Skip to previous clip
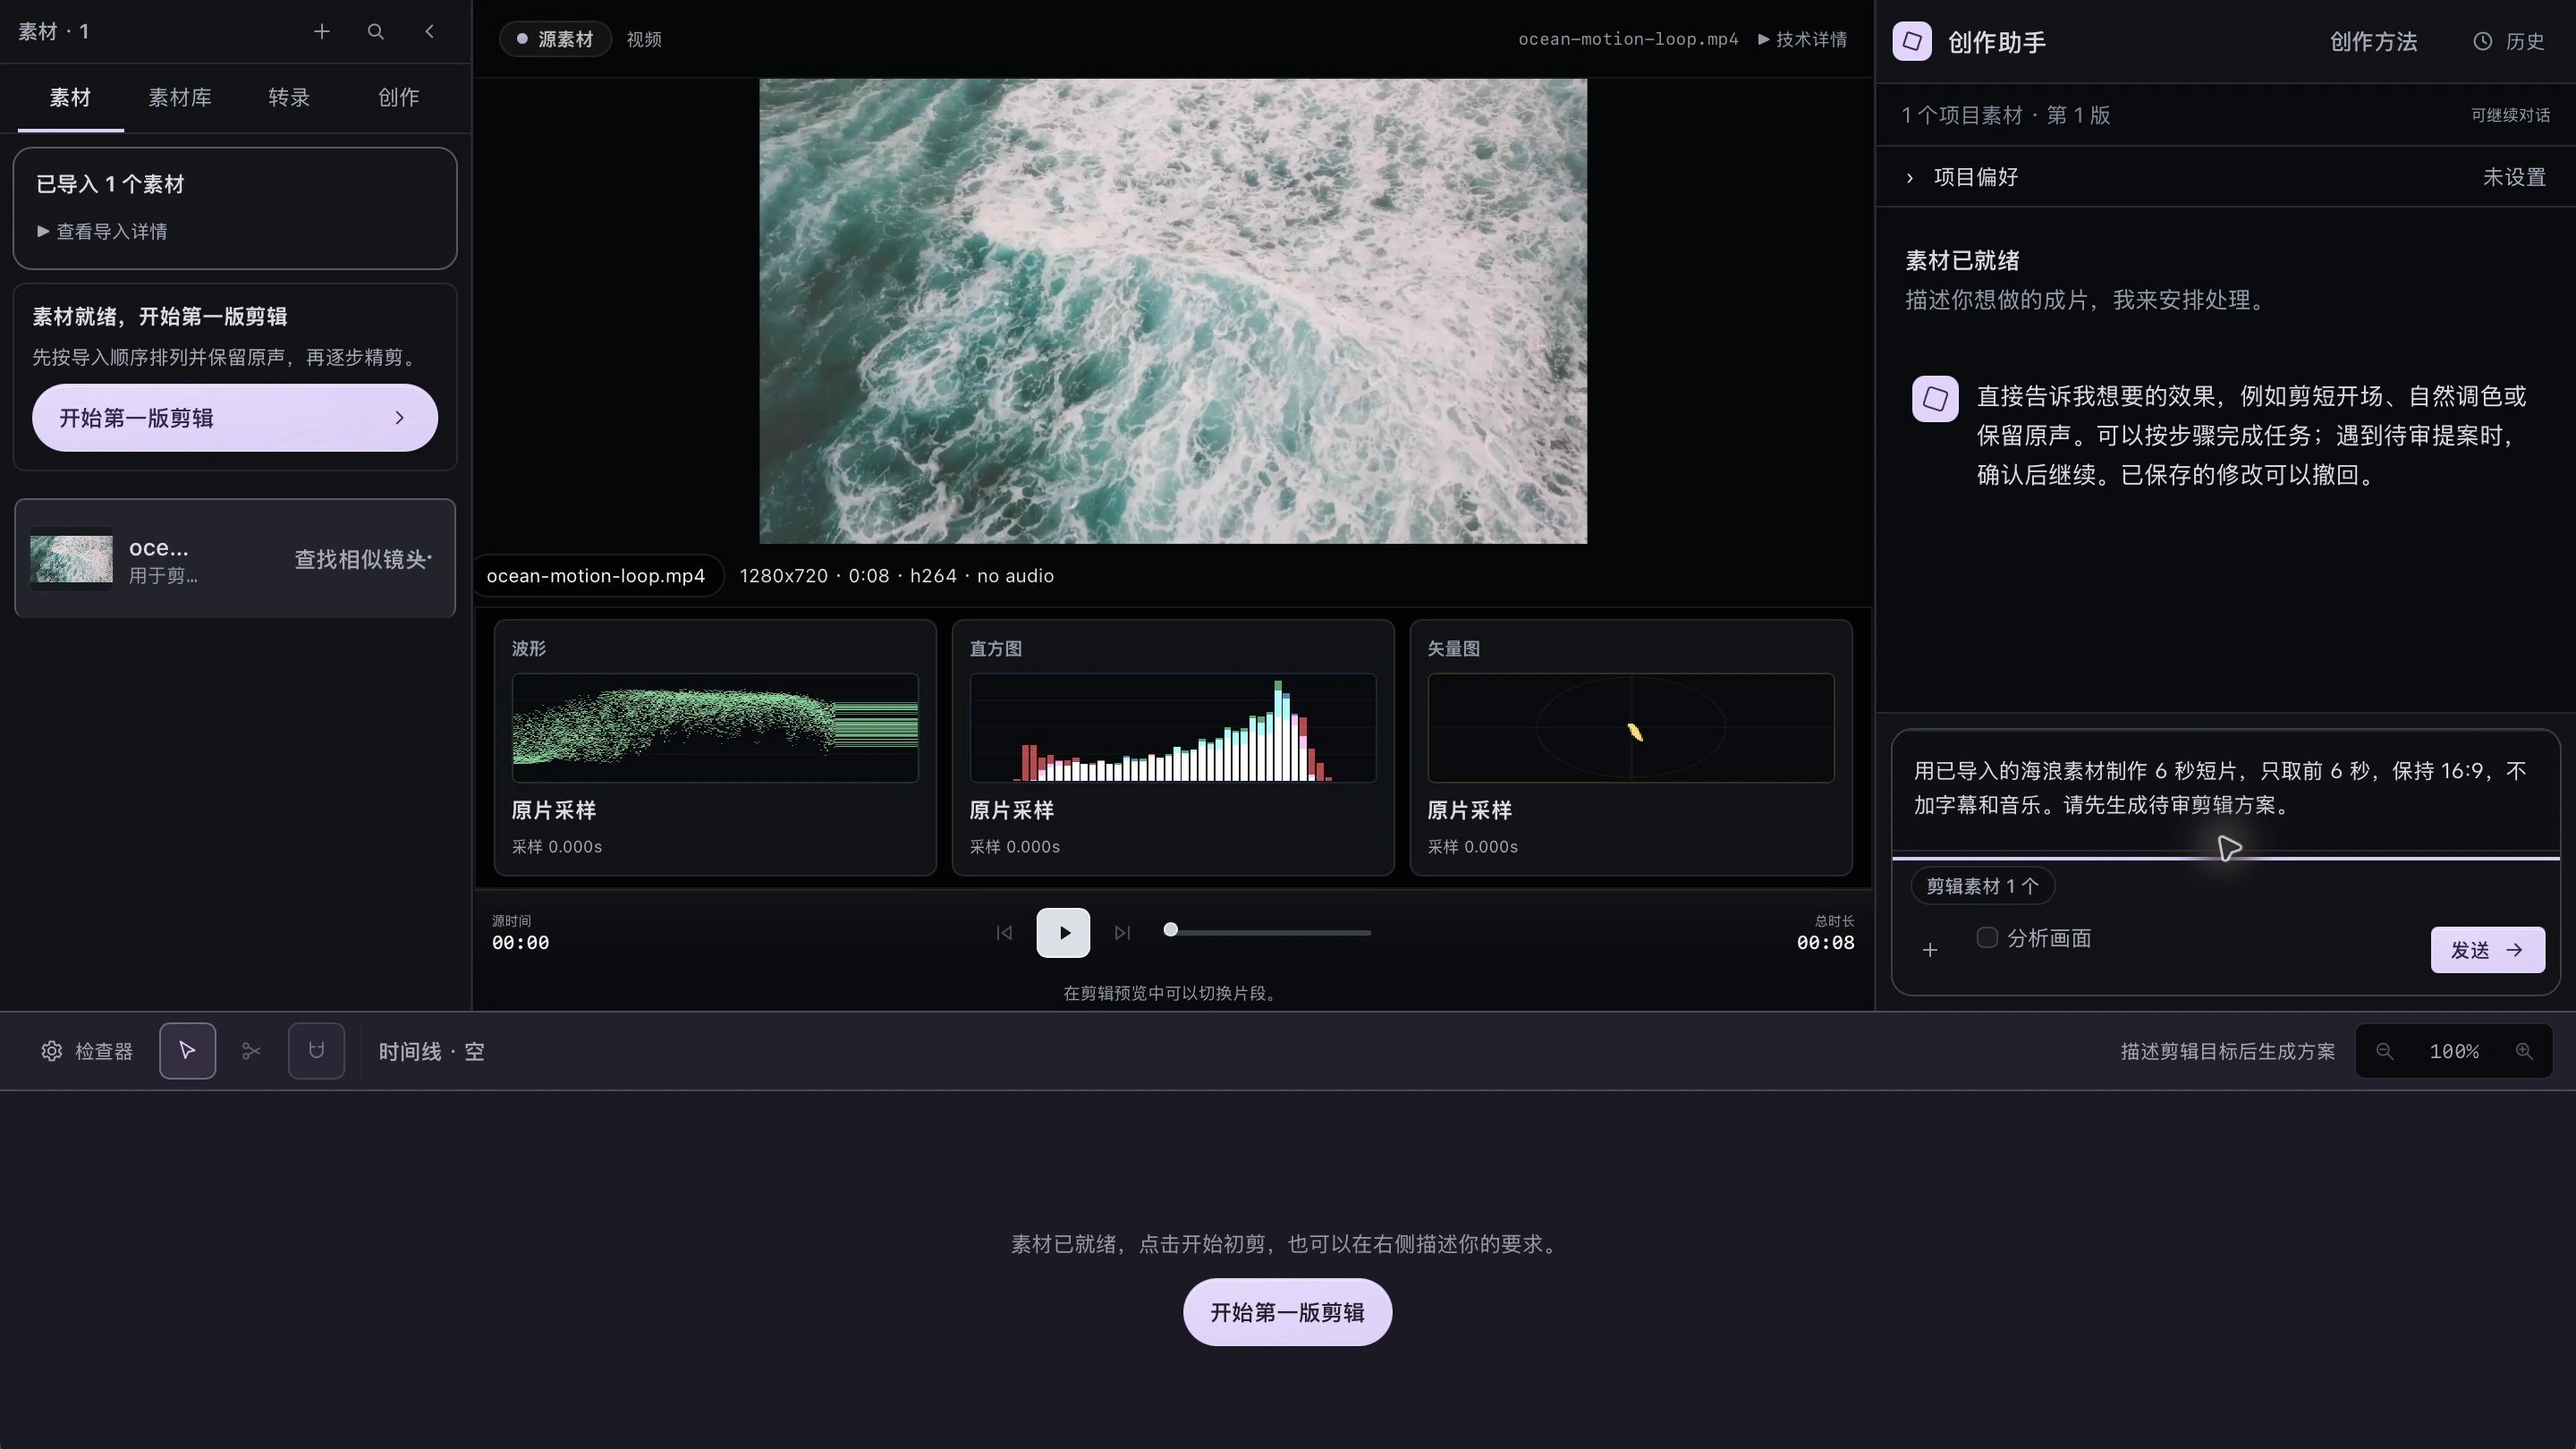 click(x=1004, y=933)
